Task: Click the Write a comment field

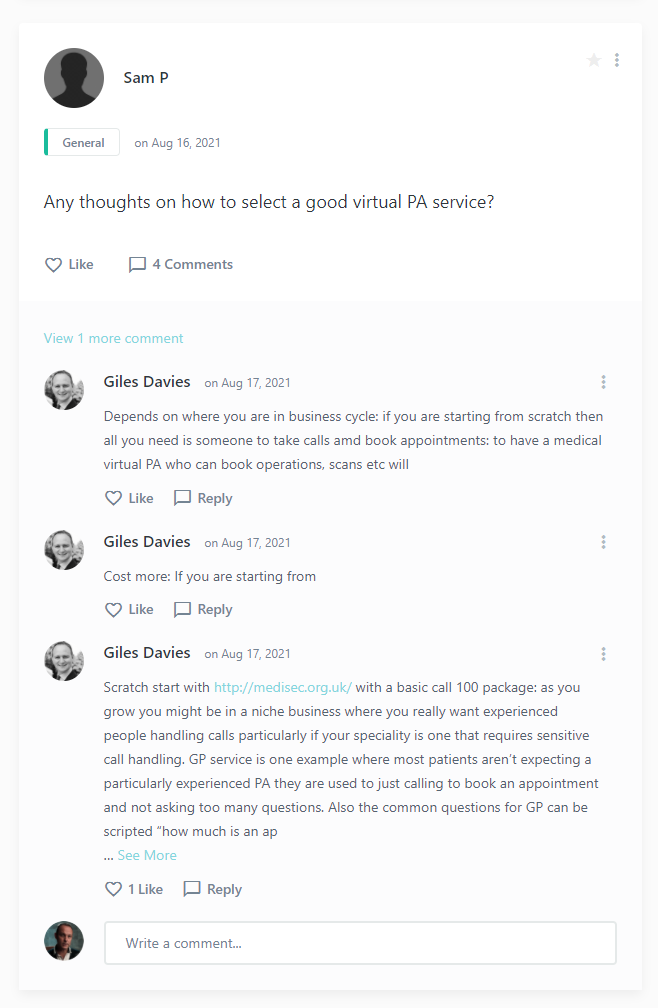Action: pyautogui.click(x=360, y=943)
